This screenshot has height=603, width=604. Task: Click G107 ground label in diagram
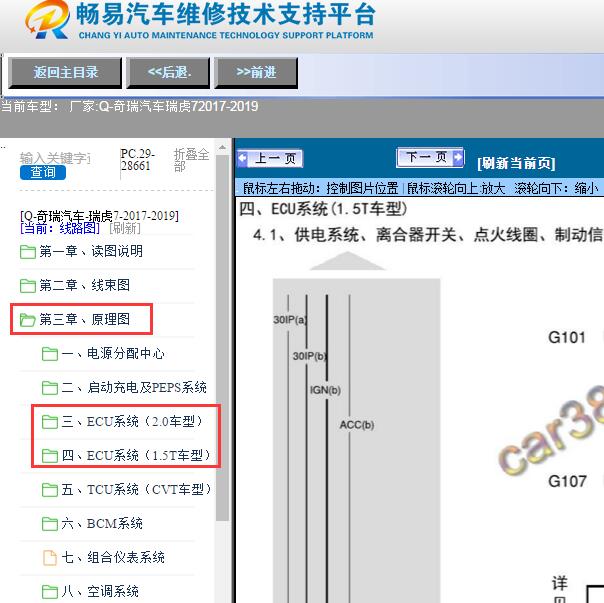tap(567, 481)
